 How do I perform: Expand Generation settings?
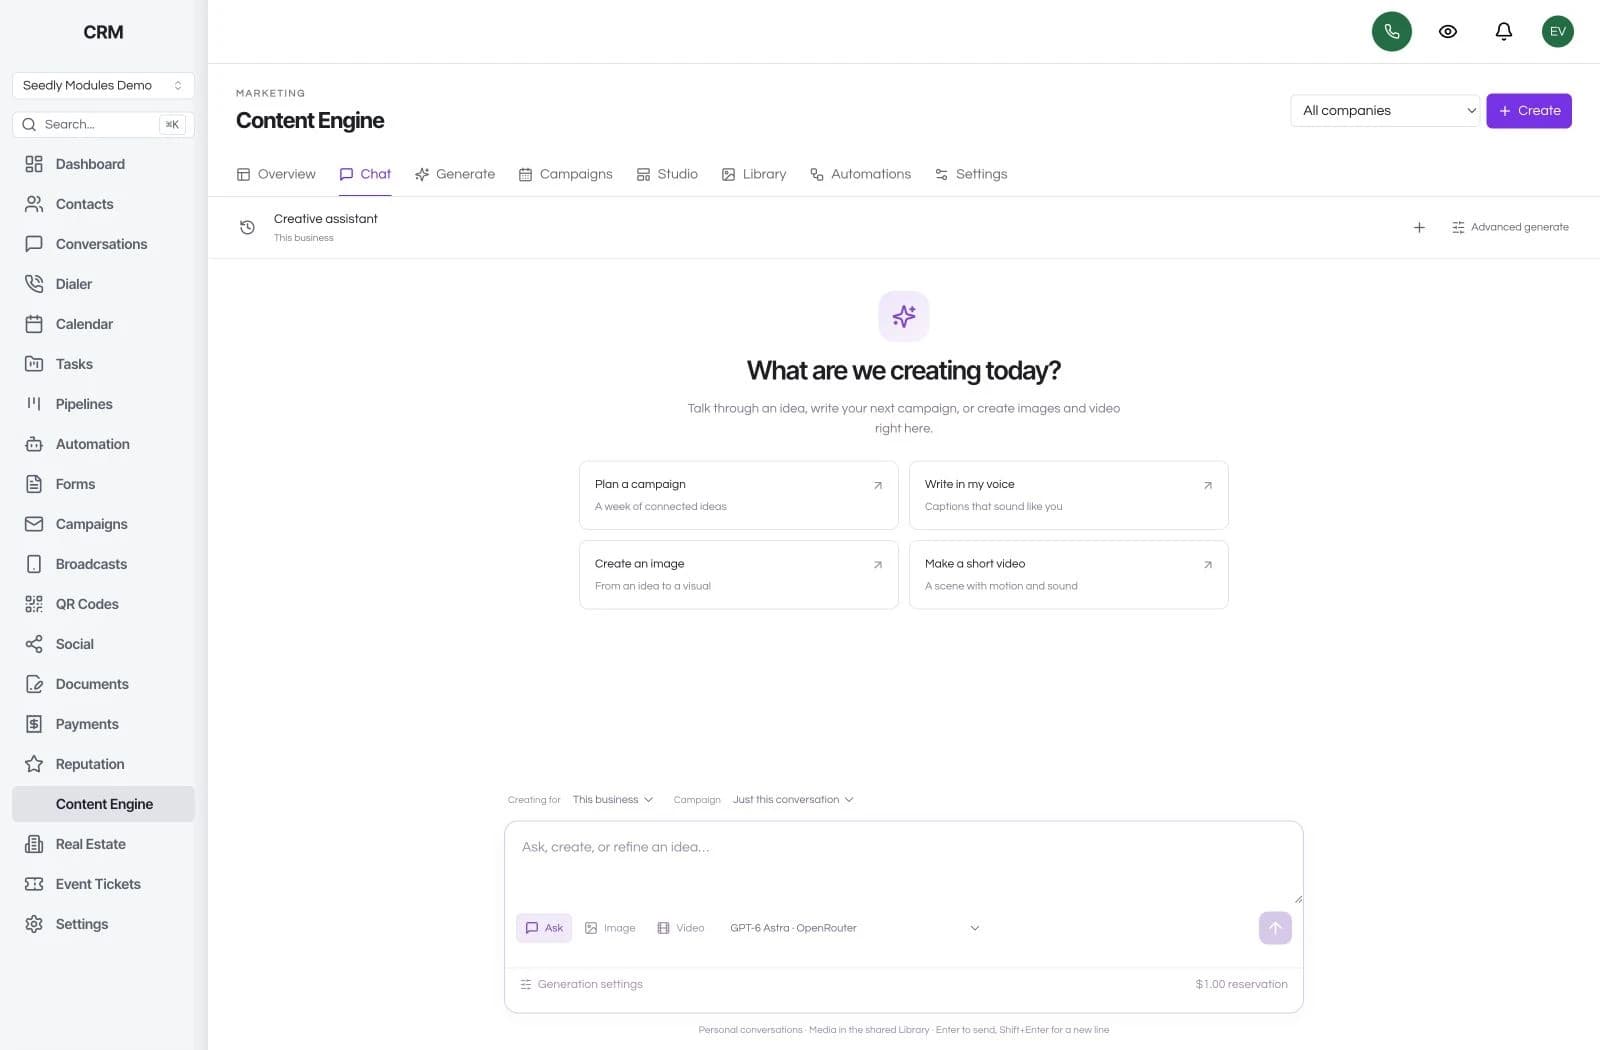coord(582,985)
